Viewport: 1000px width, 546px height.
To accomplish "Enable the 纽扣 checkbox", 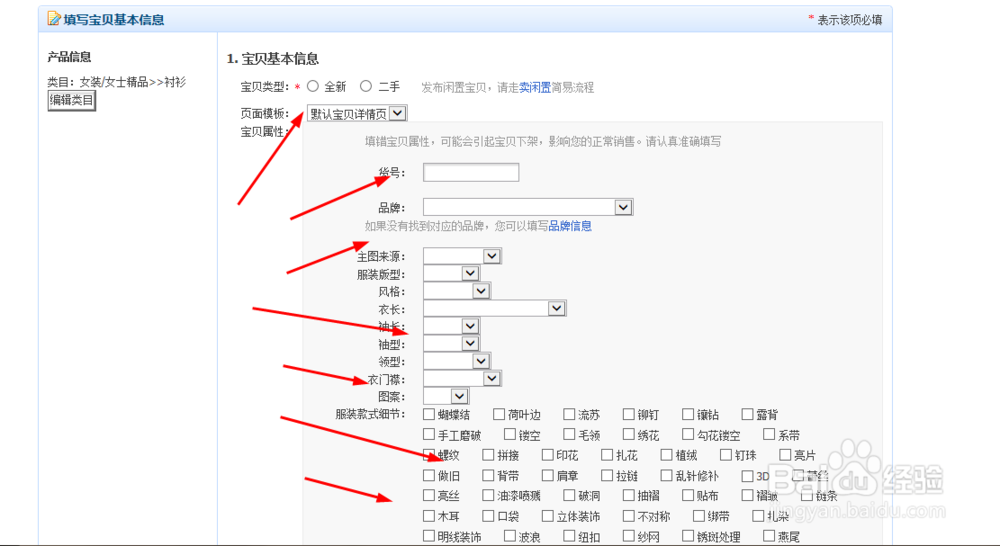I will click(x=570, y=536).
